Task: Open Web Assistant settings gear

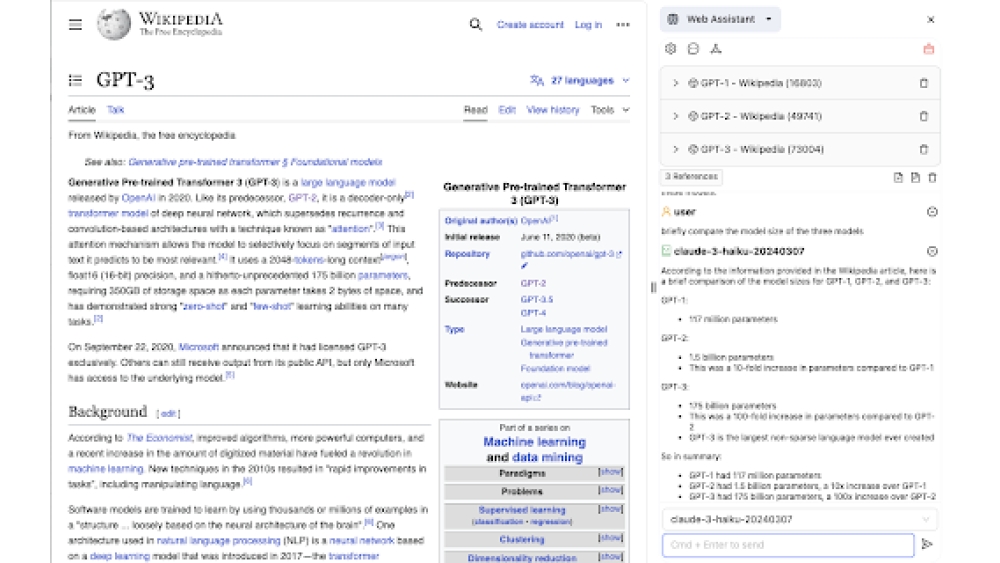Action: 670,48
